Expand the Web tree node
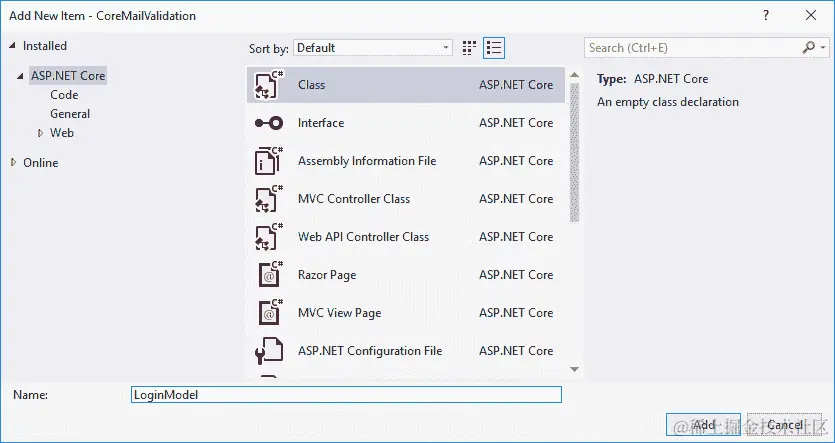The width and height of the screenshot is (835, 443). tap(40, 133)
